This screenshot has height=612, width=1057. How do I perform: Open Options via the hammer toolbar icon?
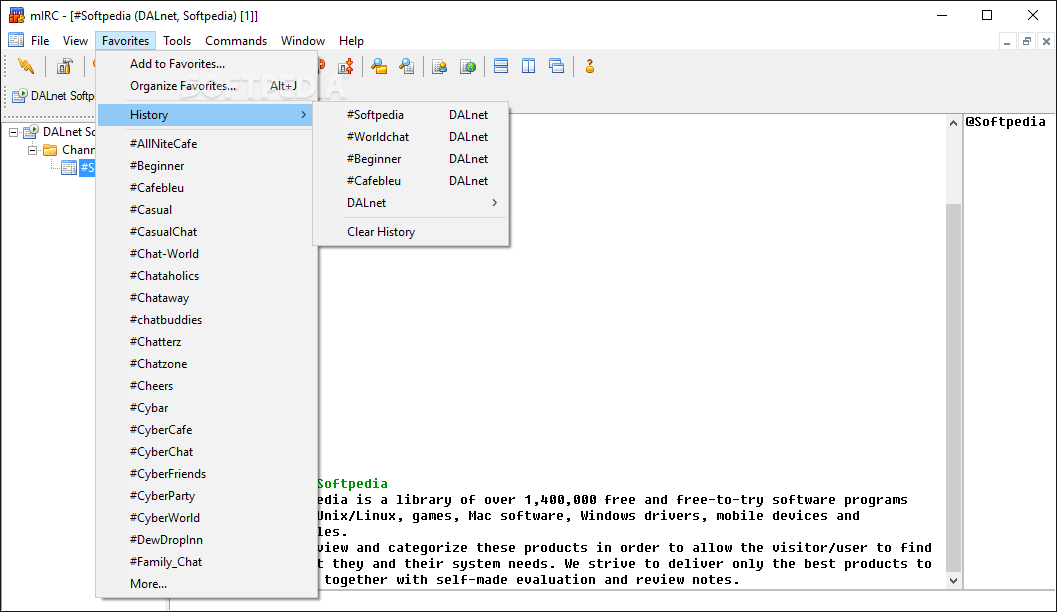[65, 66]
